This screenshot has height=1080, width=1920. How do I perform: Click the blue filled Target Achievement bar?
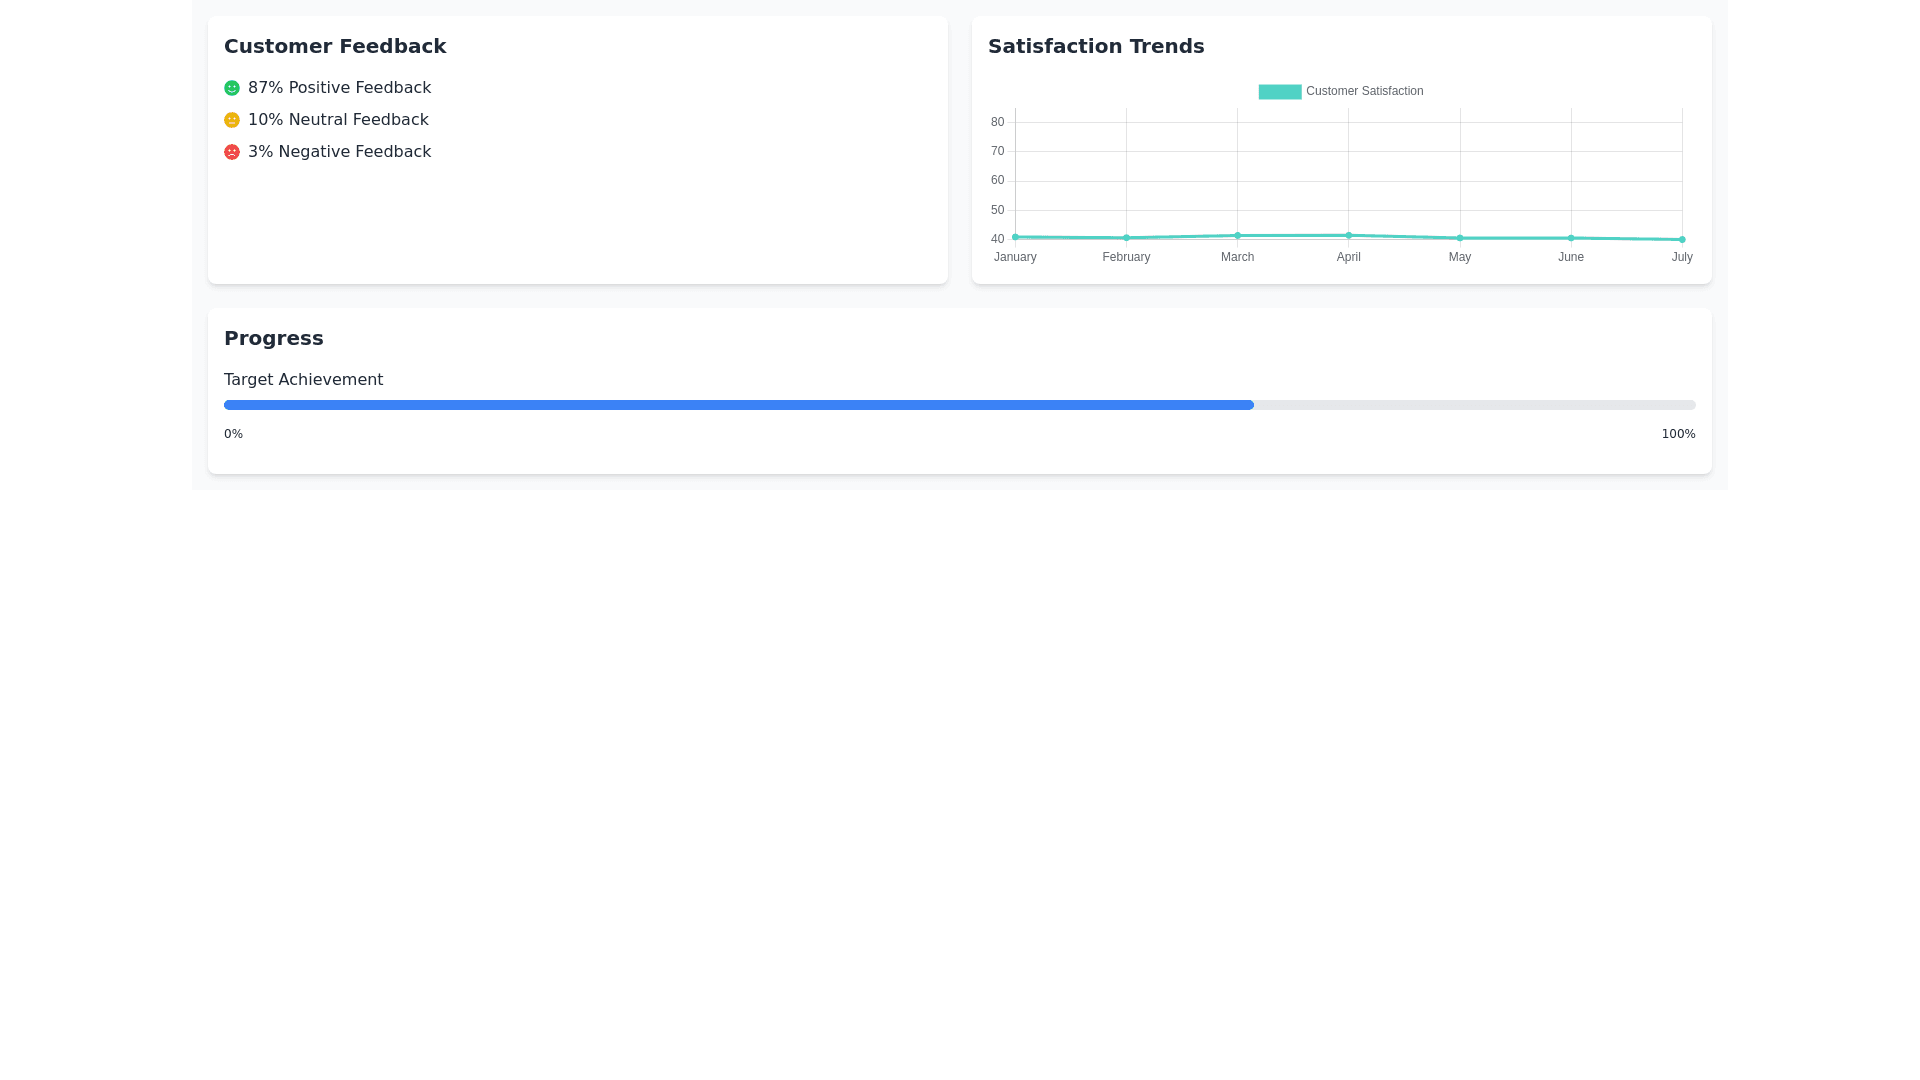pyautogui.click(x=738, y=405)
